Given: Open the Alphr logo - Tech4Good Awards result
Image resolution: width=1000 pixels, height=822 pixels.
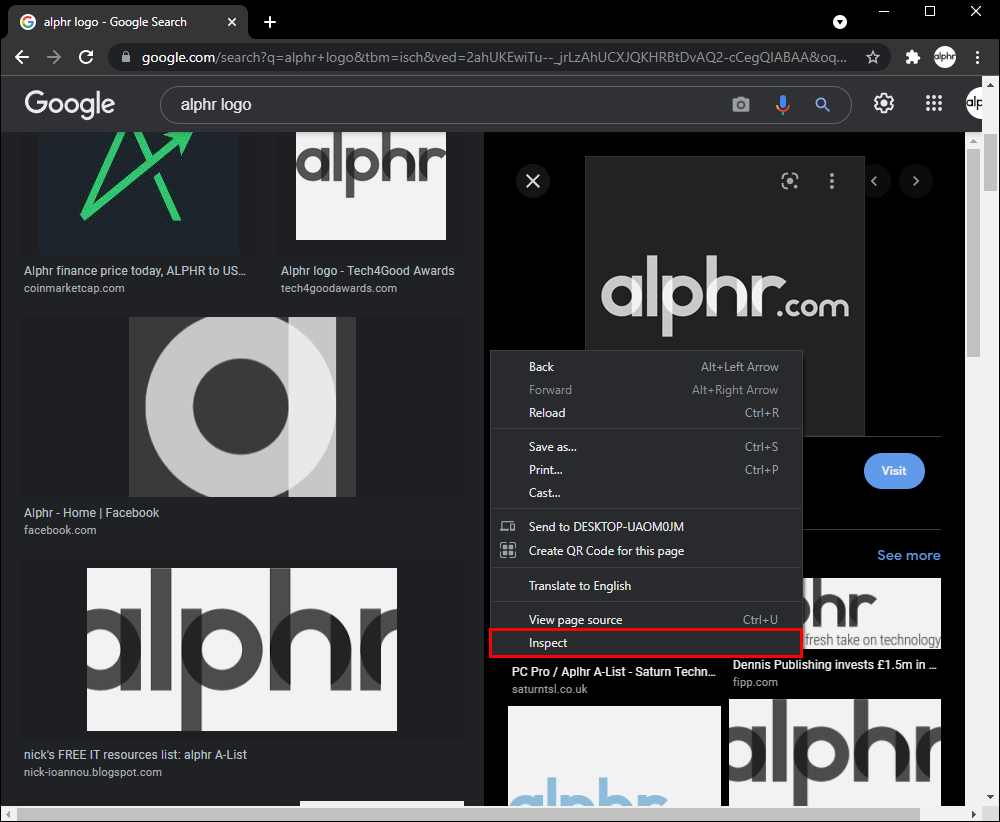Looking at the screenshot, I should [x=367, y=271].
